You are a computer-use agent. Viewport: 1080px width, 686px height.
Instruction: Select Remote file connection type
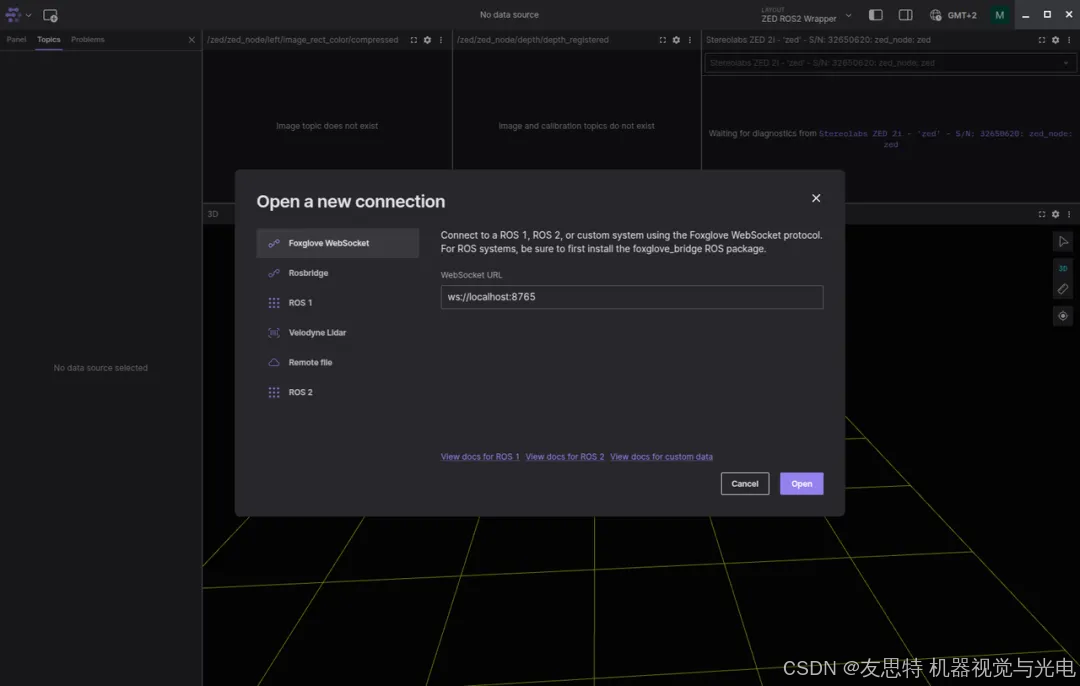tap(338, 362)
